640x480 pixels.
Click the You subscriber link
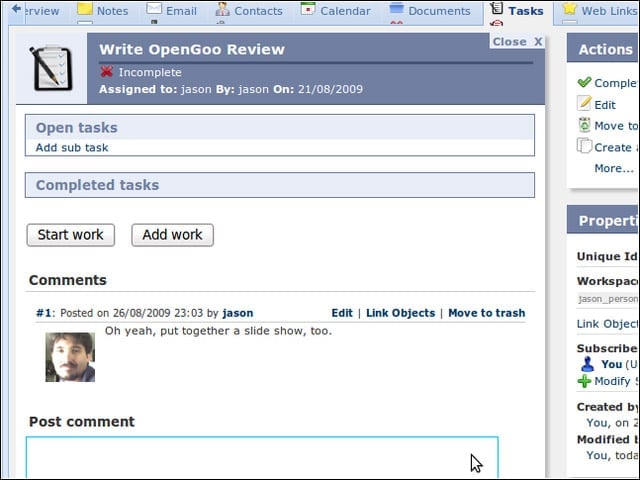coord(611,364)
